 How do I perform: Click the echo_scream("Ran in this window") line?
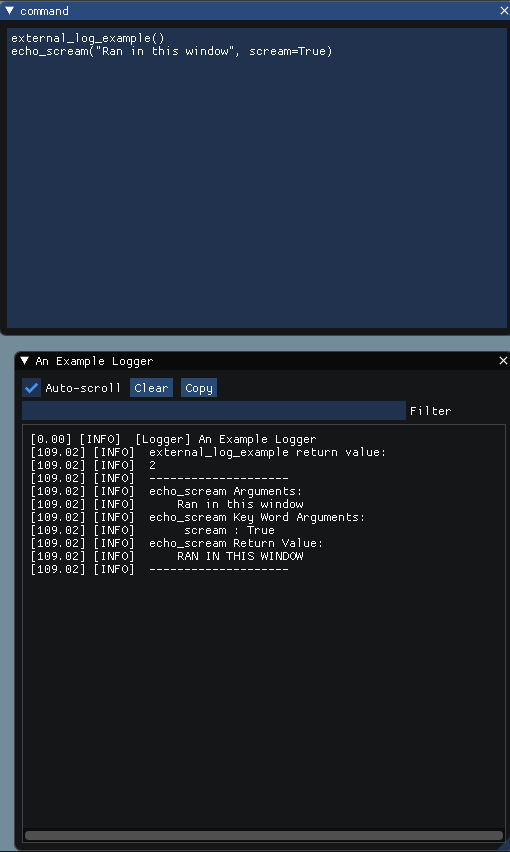[x=172, y=52]
